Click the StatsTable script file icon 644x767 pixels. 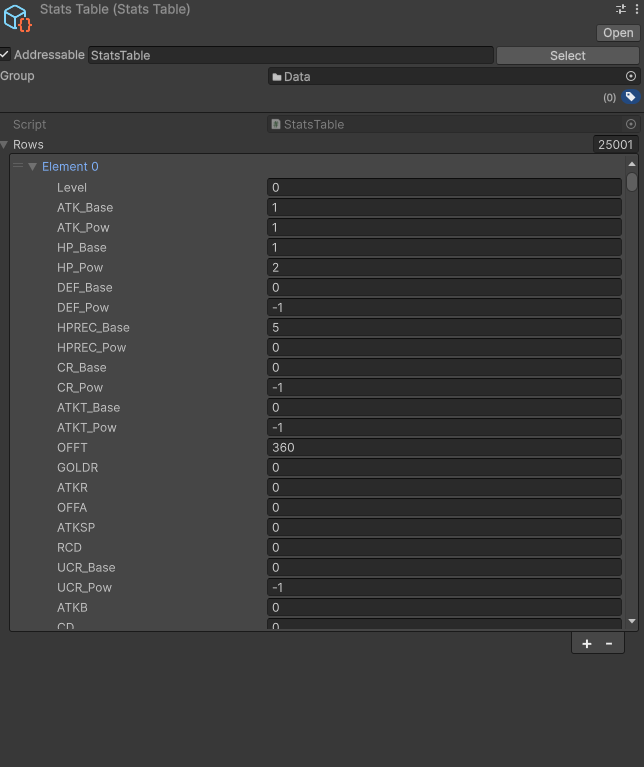(276, 124)
